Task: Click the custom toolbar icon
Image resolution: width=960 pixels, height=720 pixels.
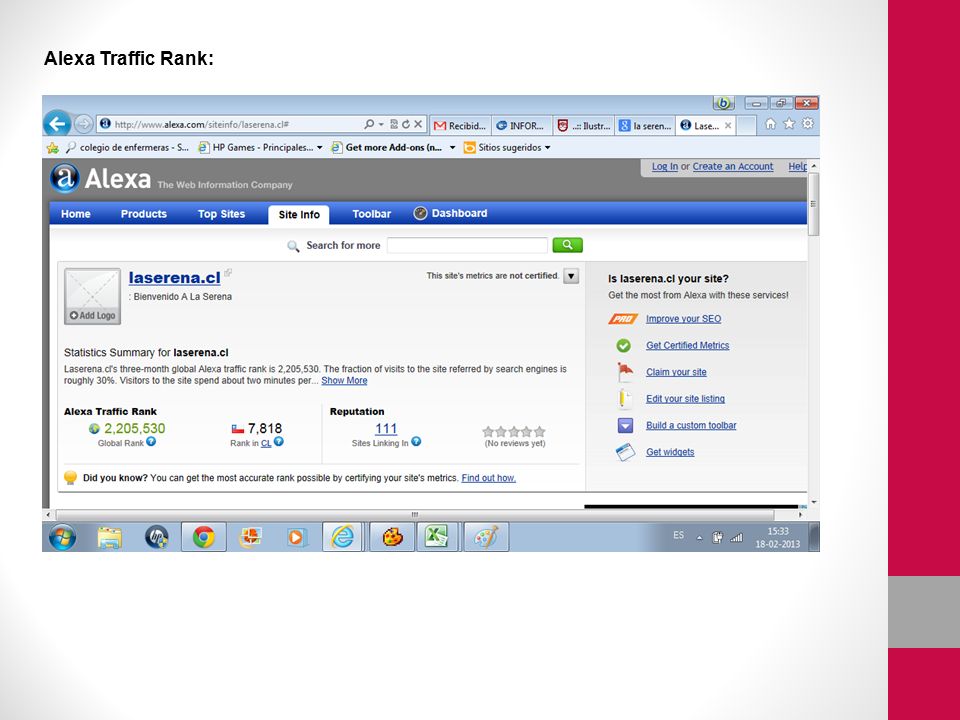Action: 625,425
